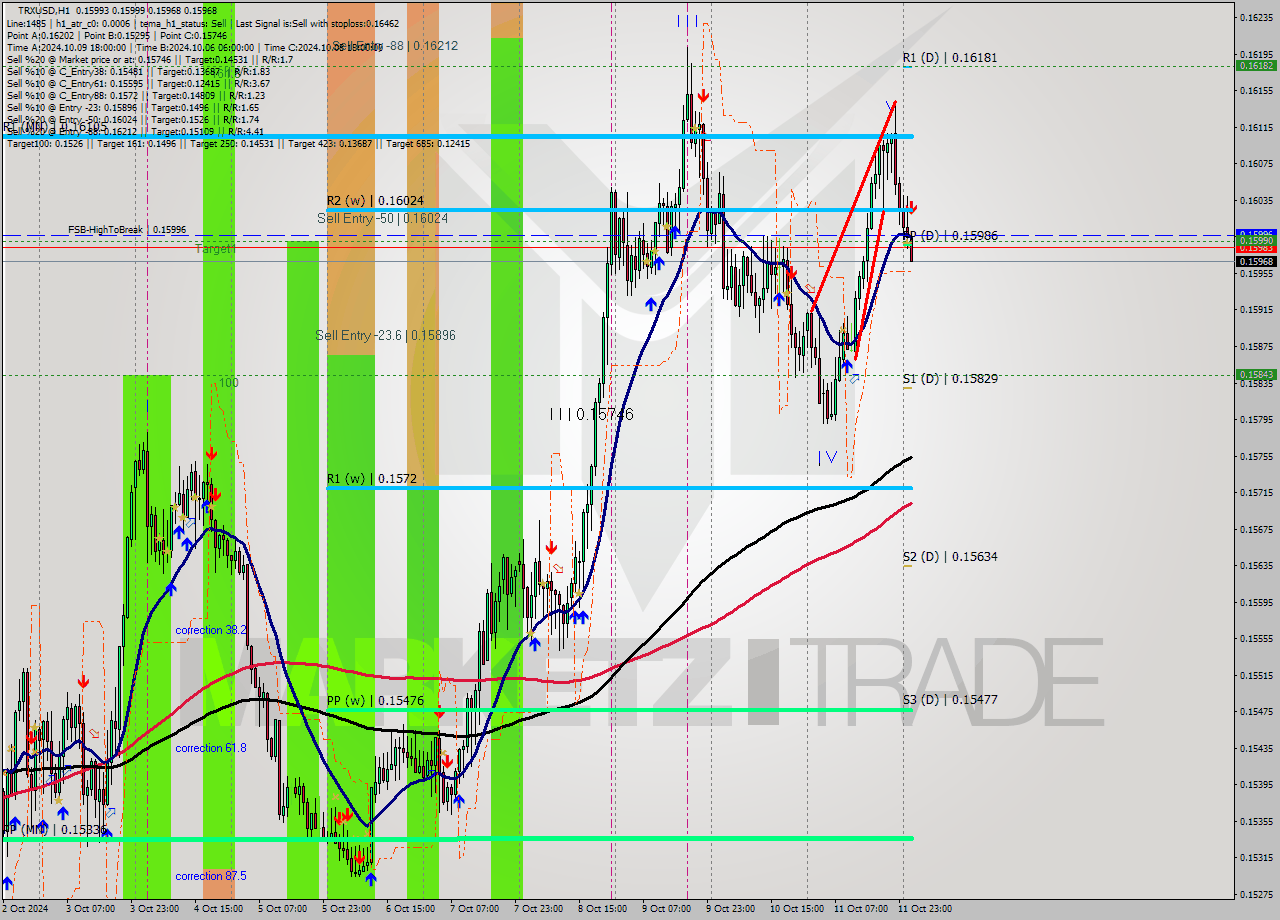Screen dimensions: 1280x920
Task: Click the 'S1 (D) | 0.15829' support label
Action: [x=949, y=379]
